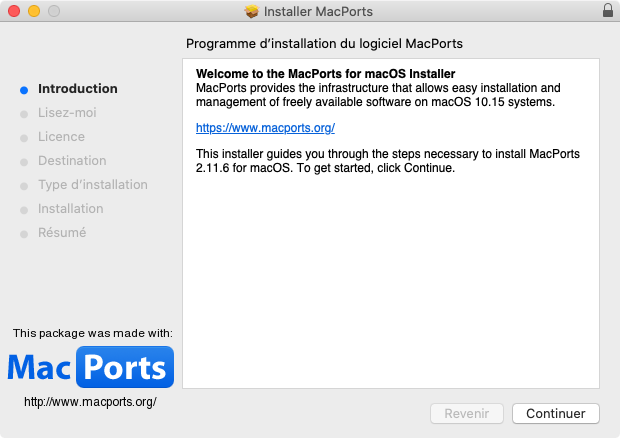Click the blue bullet next to Introduction
The width and height of the screenshot is (620, 438).
pyautogui.click(x=24, y=89)
